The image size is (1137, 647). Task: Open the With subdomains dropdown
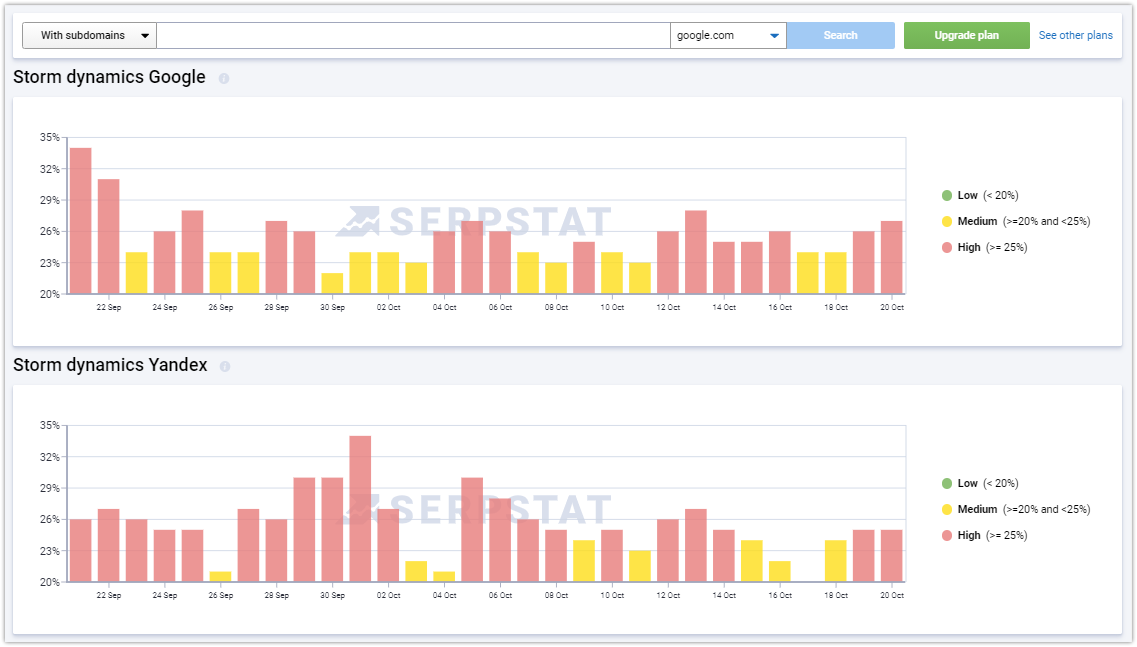point(89,36)
